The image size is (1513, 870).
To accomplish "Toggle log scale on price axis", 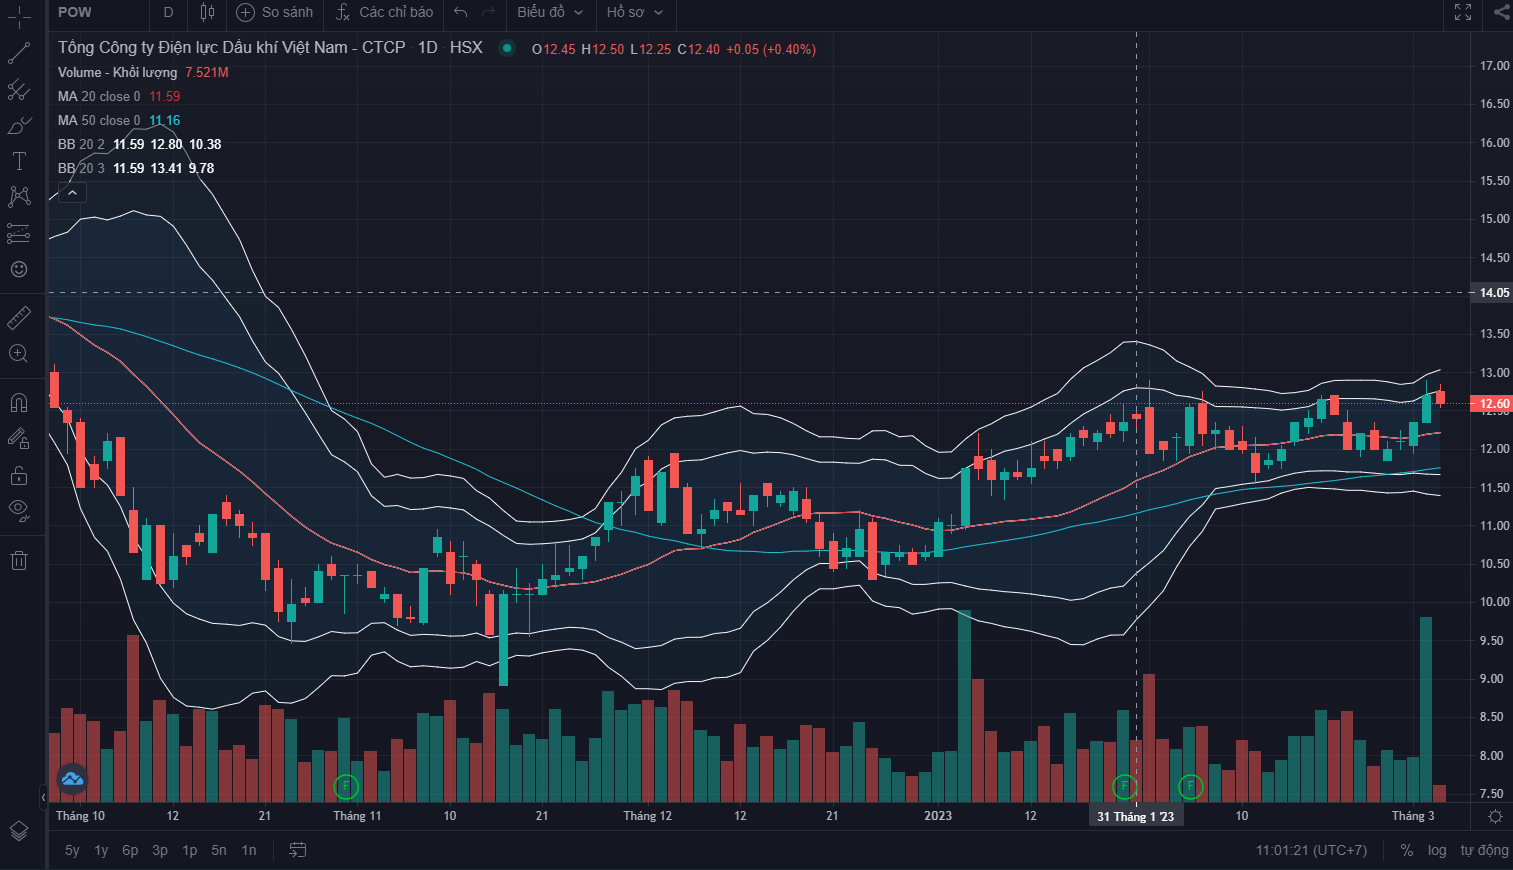I will (x=1437, y=850).
